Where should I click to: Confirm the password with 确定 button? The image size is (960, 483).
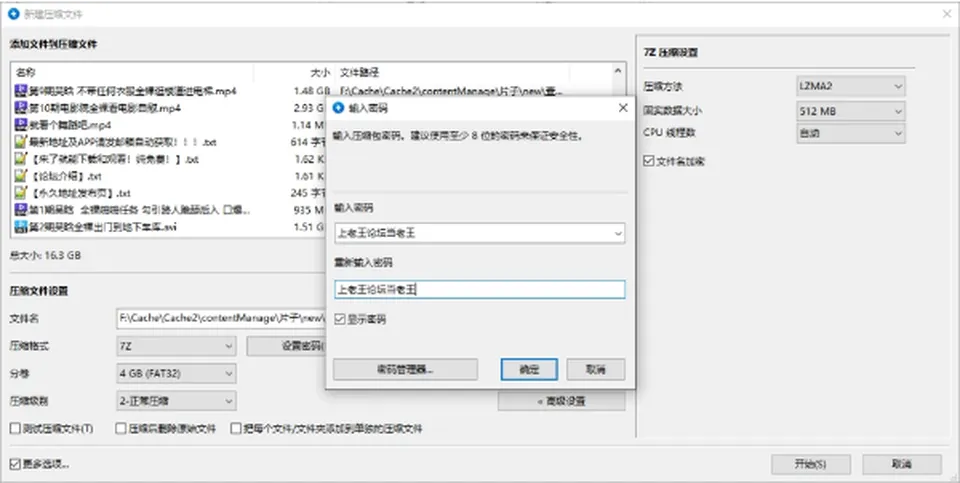tap(529, 370)
